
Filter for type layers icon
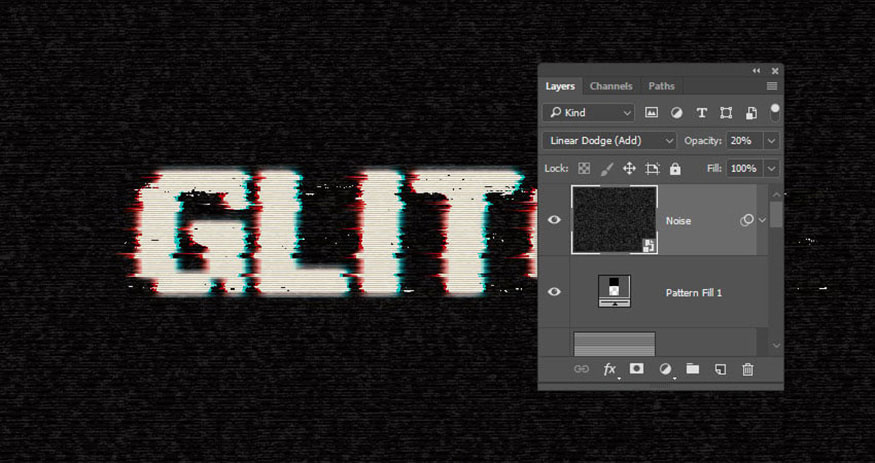click(701, 113)
